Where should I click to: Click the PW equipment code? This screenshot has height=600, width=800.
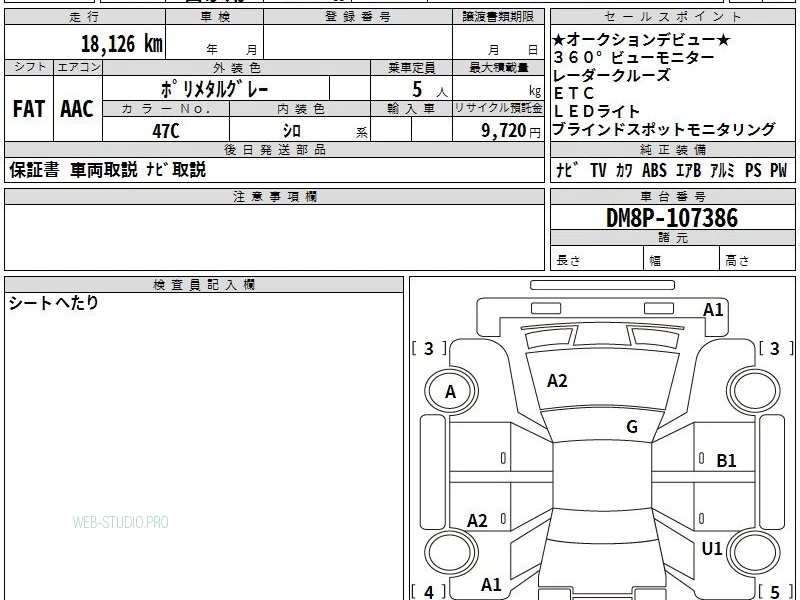779,170
